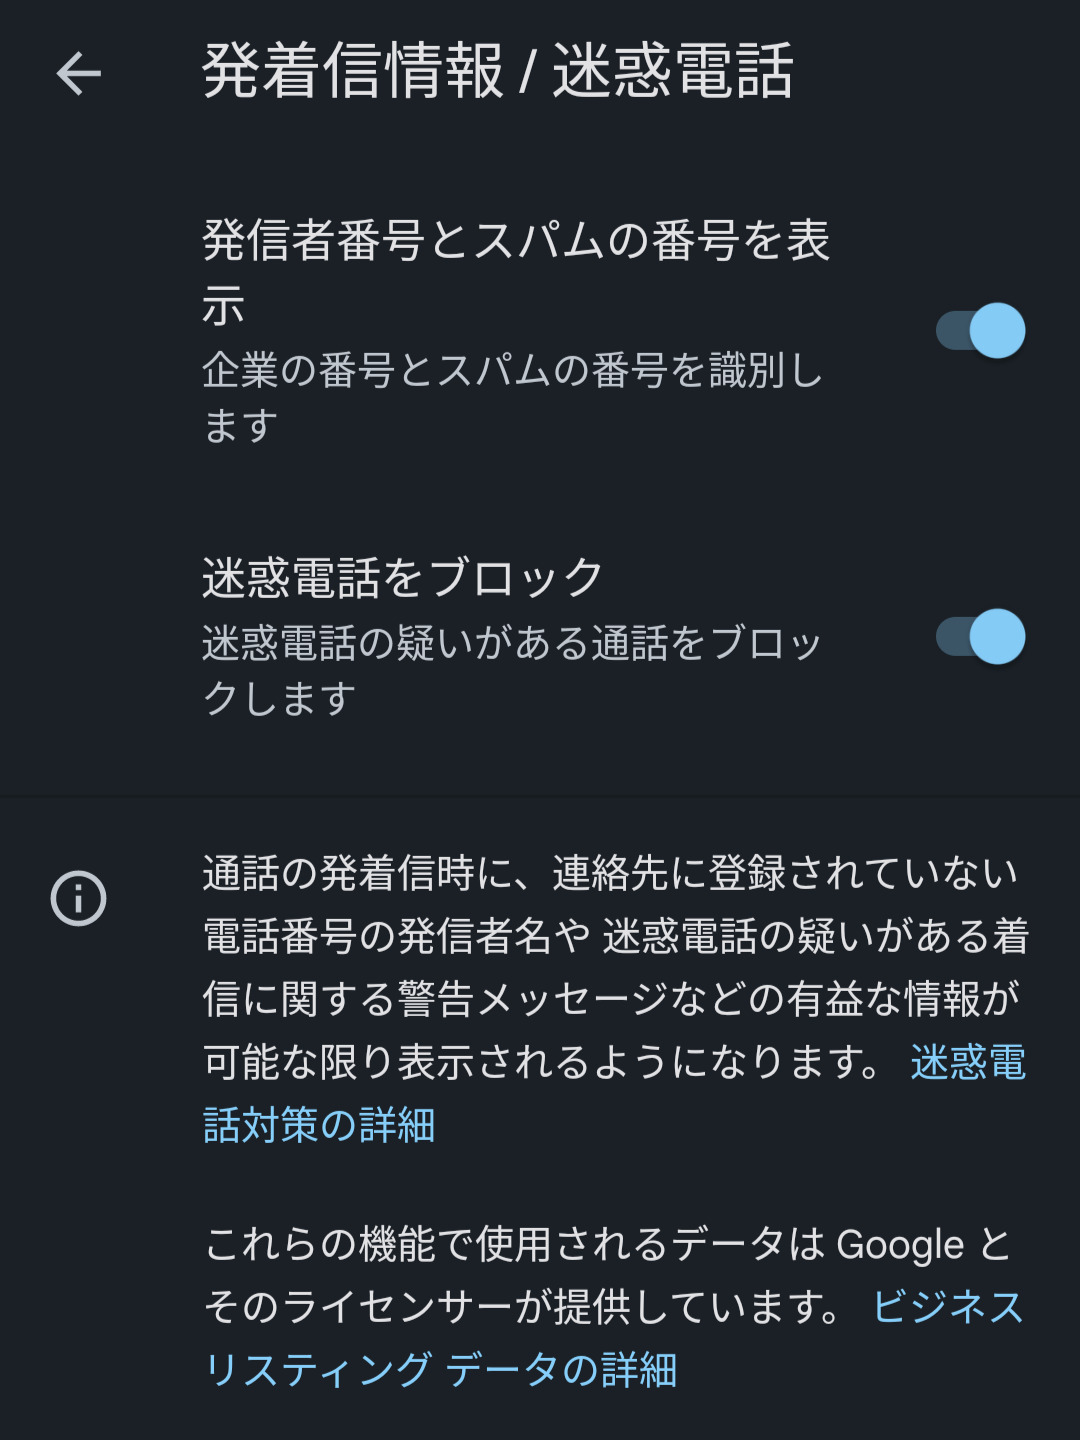The height and width of the screenshot is (1440, 1080).
Task: Select the 迷惑電話をブロック setting title
Action: (402, 578)
